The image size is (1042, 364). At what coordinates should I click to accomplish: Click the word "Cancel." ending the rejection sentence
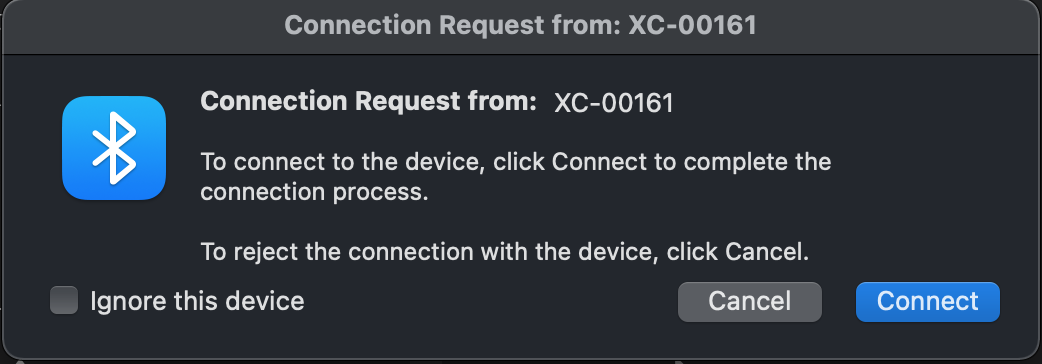coord(768,252)
